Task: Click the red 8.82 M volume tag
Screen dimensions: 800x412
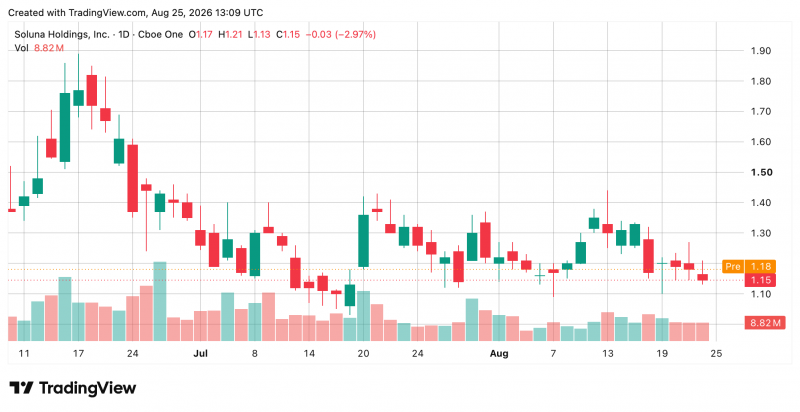Action: click(765, 323)
